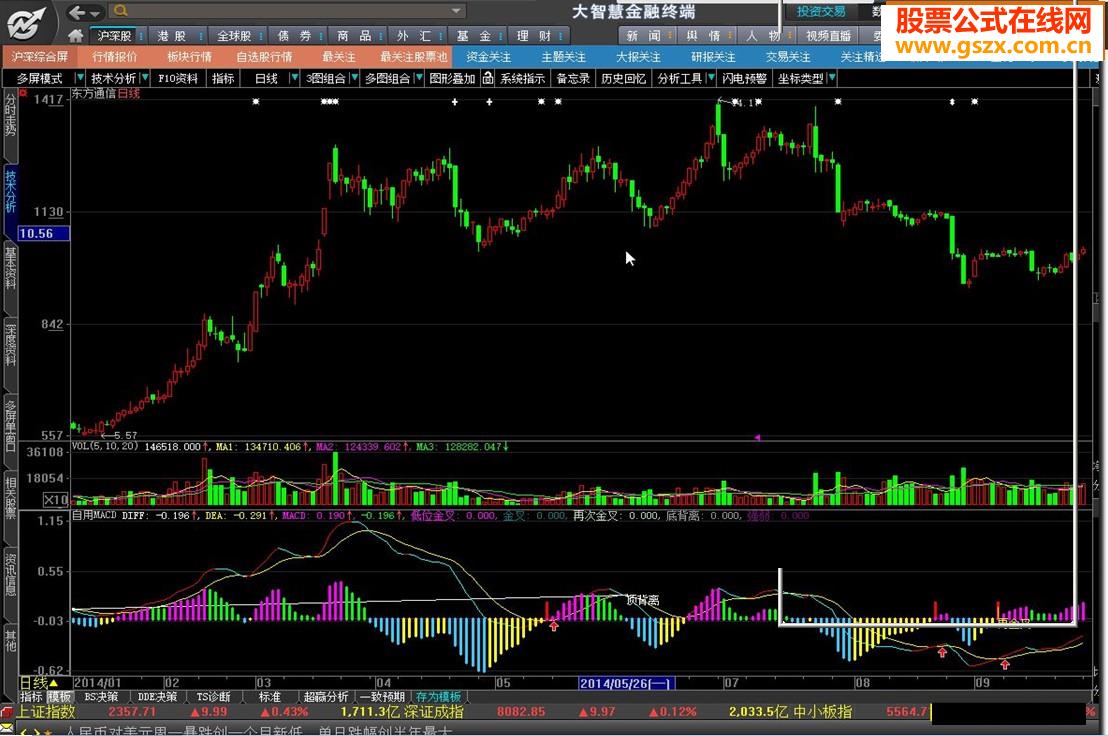Click the yellow triangle beside 日线 period label
This screenshot has height=736, width=1108.
(x=54, y=684)
